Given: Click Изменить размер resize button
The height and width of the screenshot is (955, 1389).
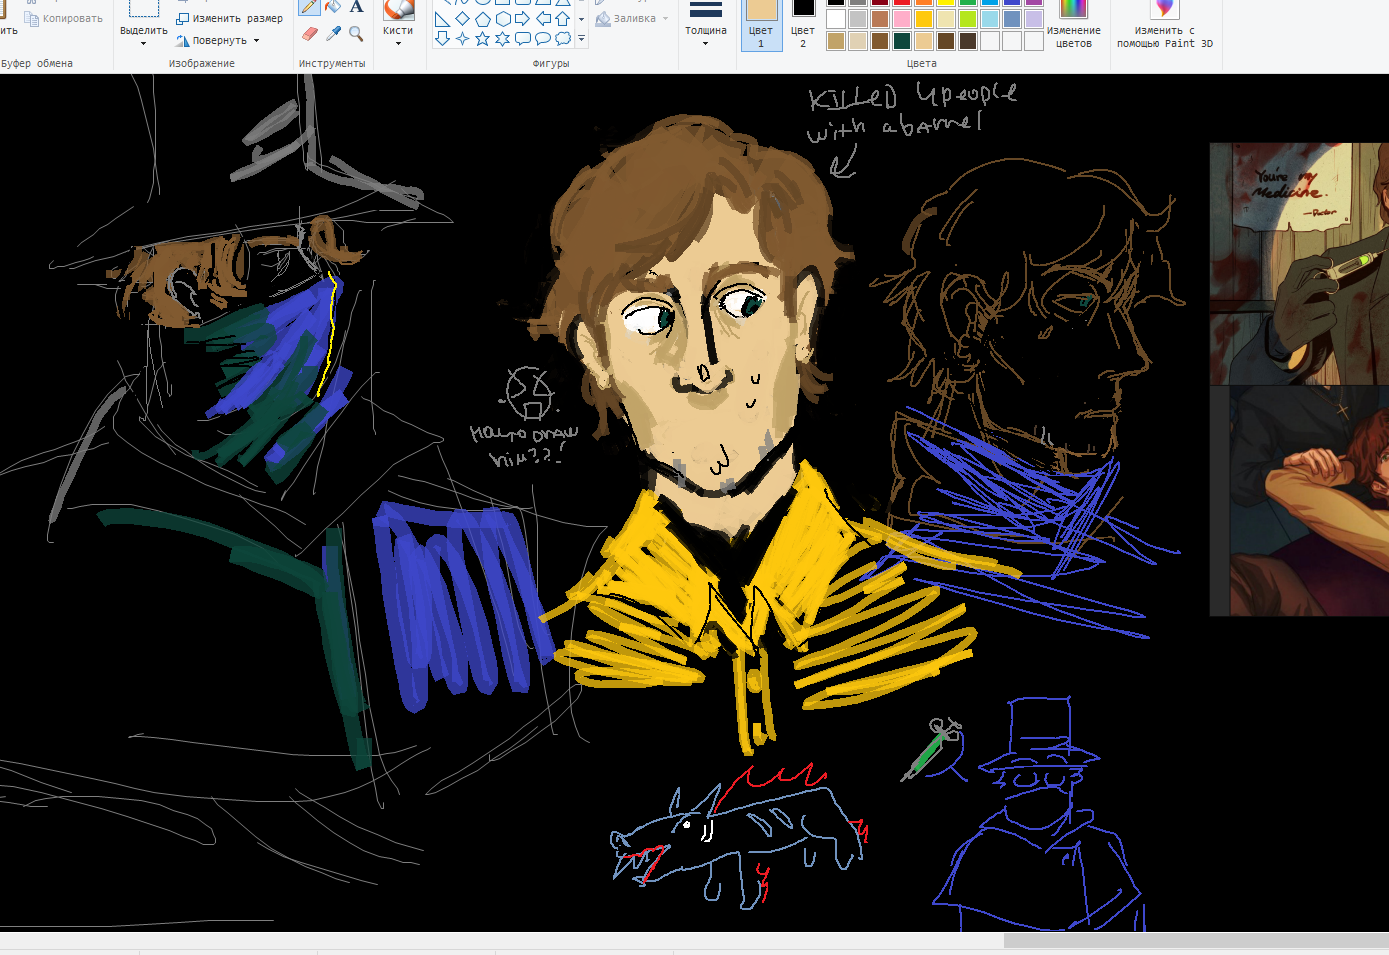Looking at the screenshot, I should click(229, 18).
